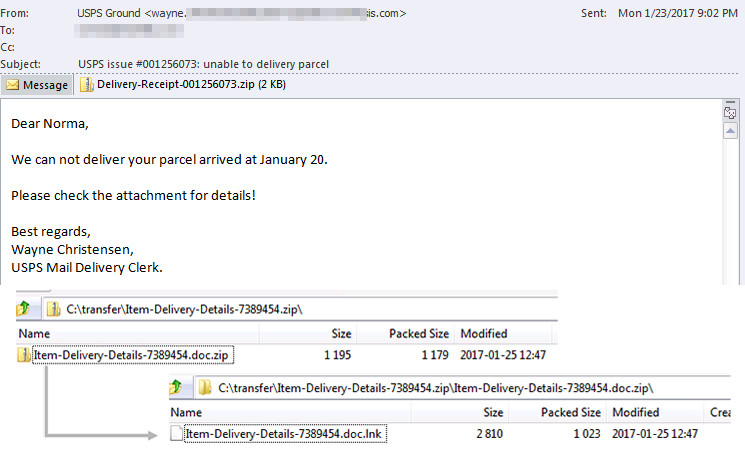Sort first archive list by Packed Size

[x=406, y=334]
